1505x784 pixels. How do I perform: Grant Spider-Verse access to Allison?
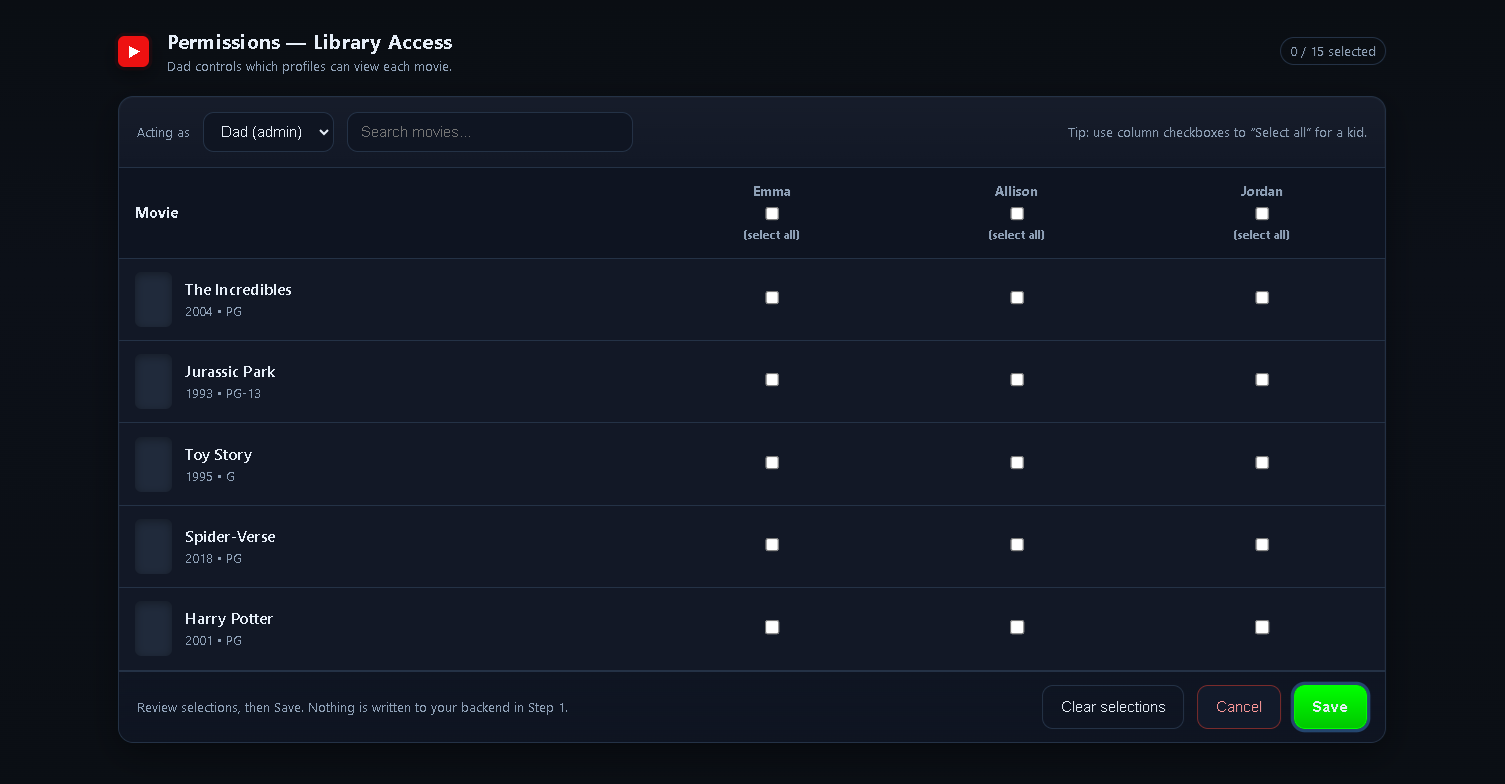coord(1017,544)
